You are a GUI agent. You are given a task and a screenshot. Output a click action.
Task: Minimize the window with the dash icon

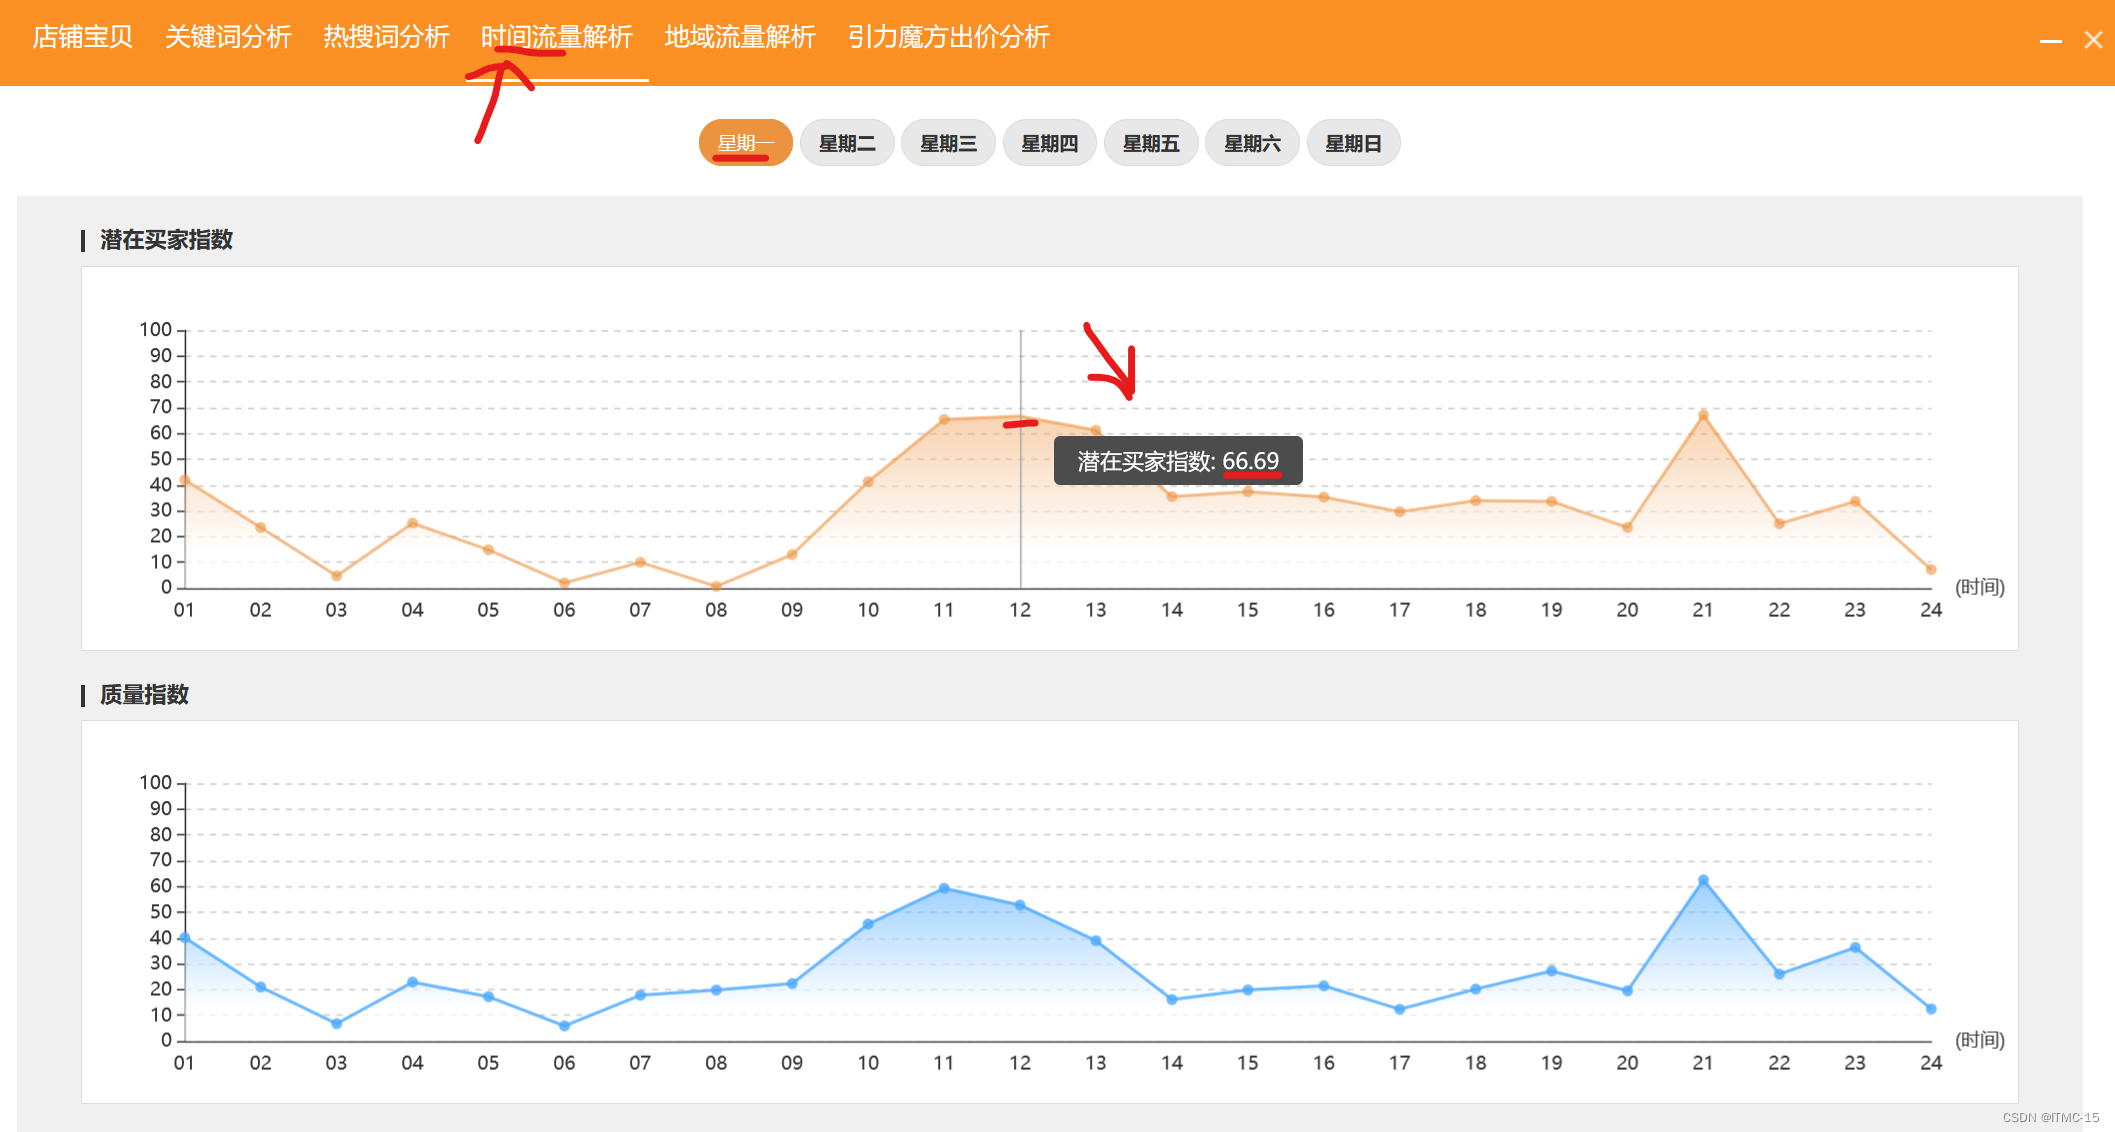2051,41
